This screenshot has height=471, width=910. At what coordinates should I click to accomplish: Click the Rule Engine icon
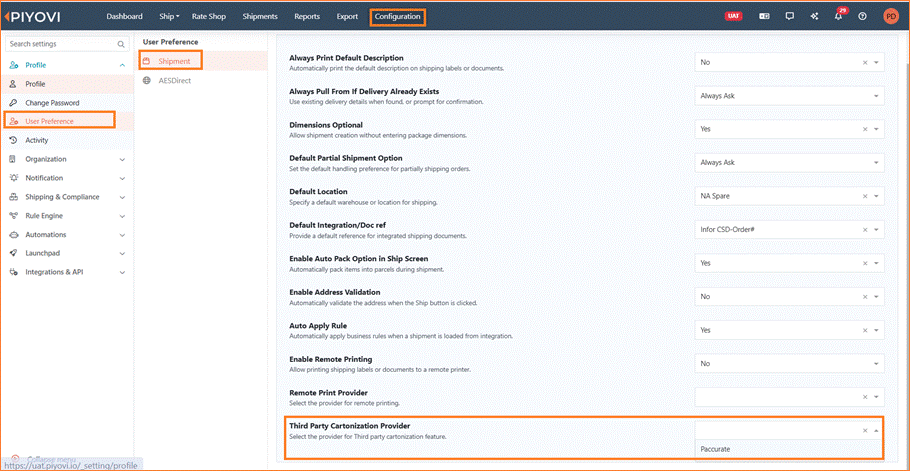[x=13, y=216]
